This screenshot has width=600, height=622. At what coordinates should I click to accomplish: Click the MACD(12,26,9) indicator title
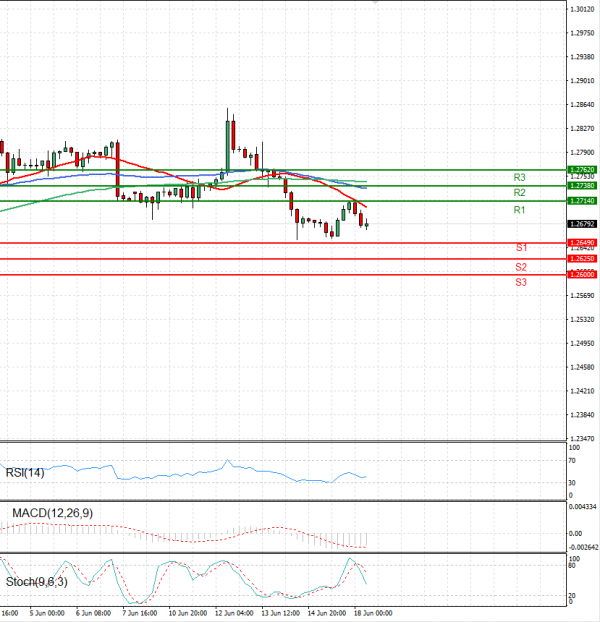click(x=50, y=513)
